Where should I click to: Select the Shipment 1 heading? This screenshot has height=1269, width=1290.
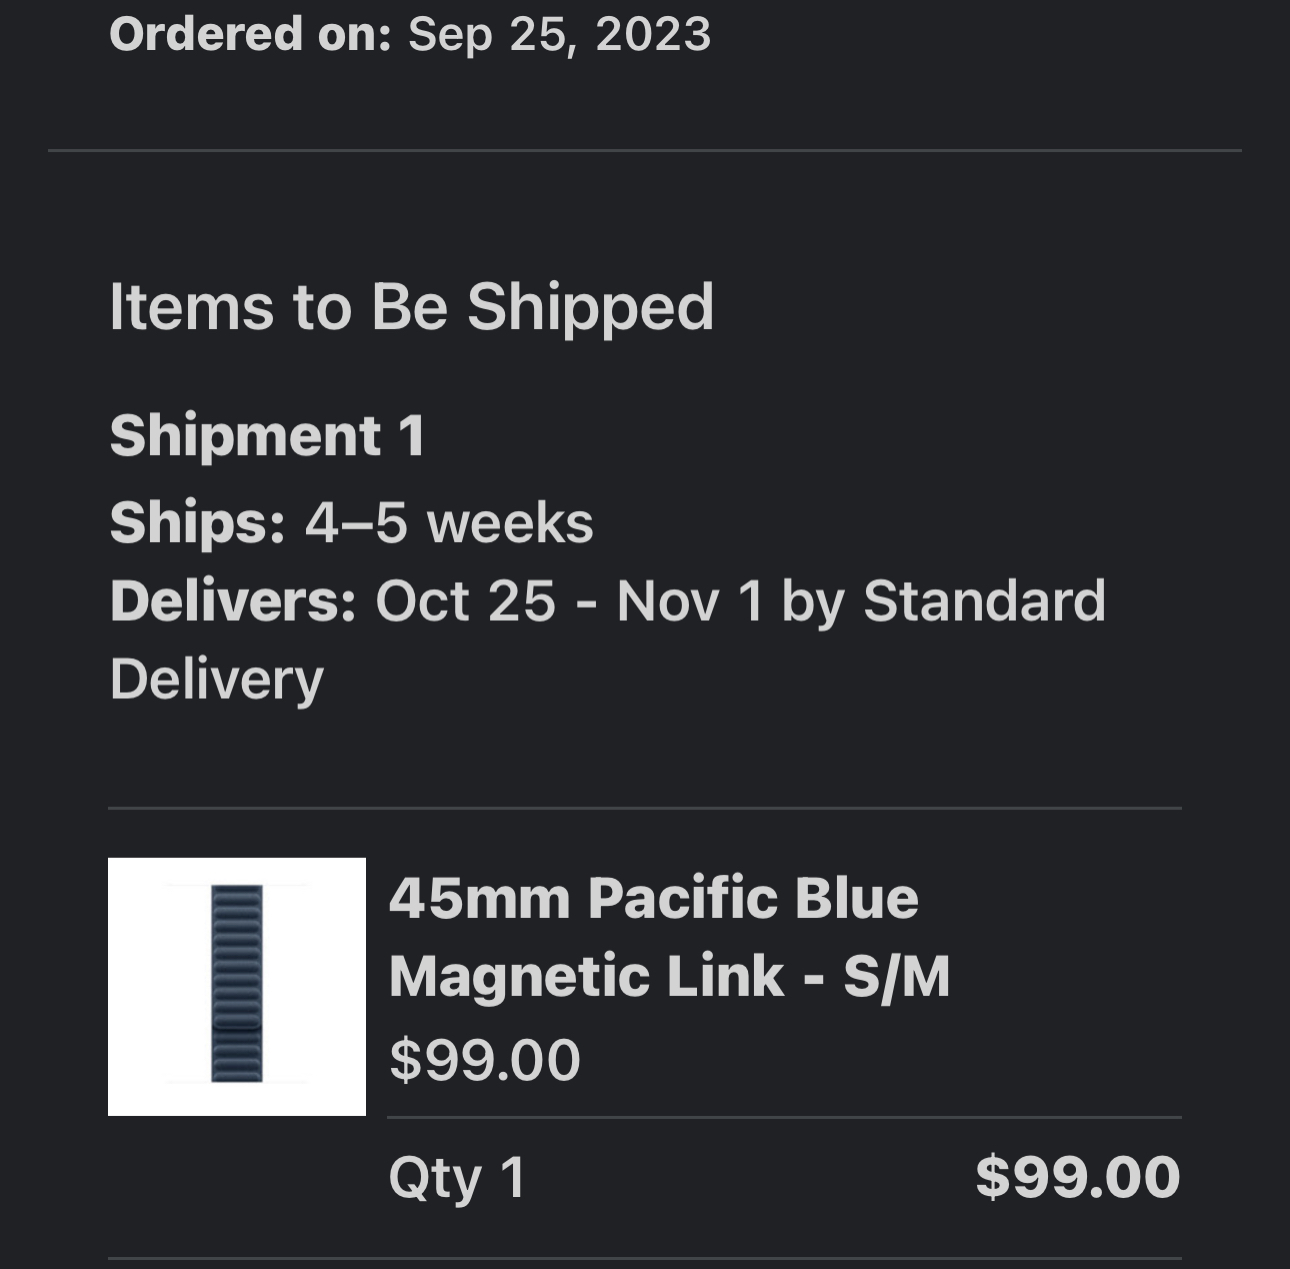click(267, 436)
